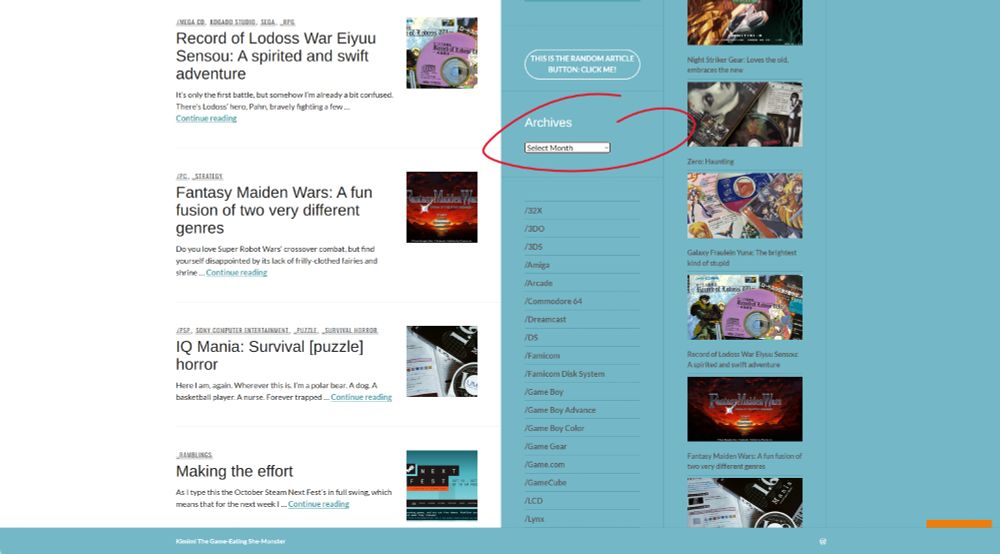This screenshot has height=554, width=1000.
Task: Select the Sony Computer Entertainment tag
Action: pyautogui.click(x=242, y=331)
